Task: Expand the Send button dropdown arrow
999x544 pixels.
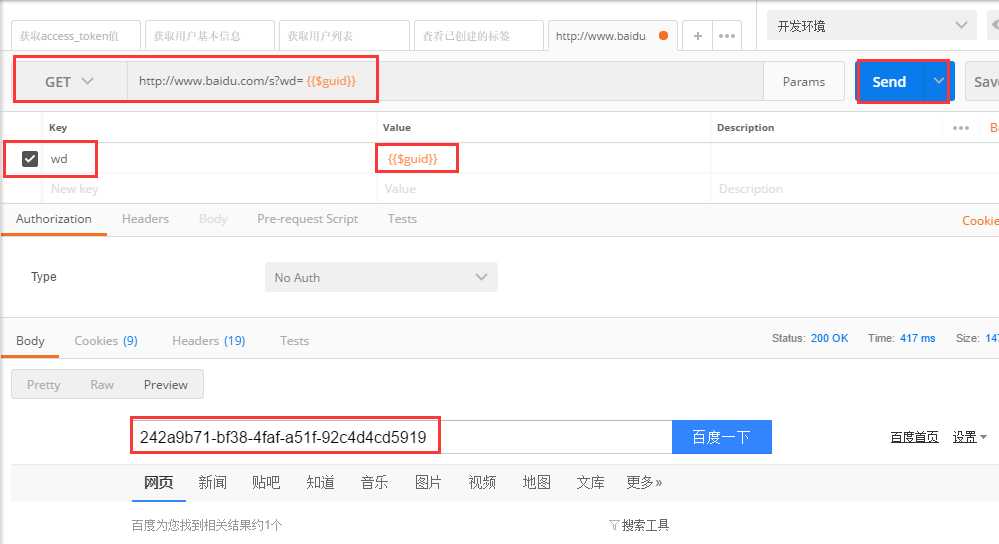Action: (x=938, y=81)
